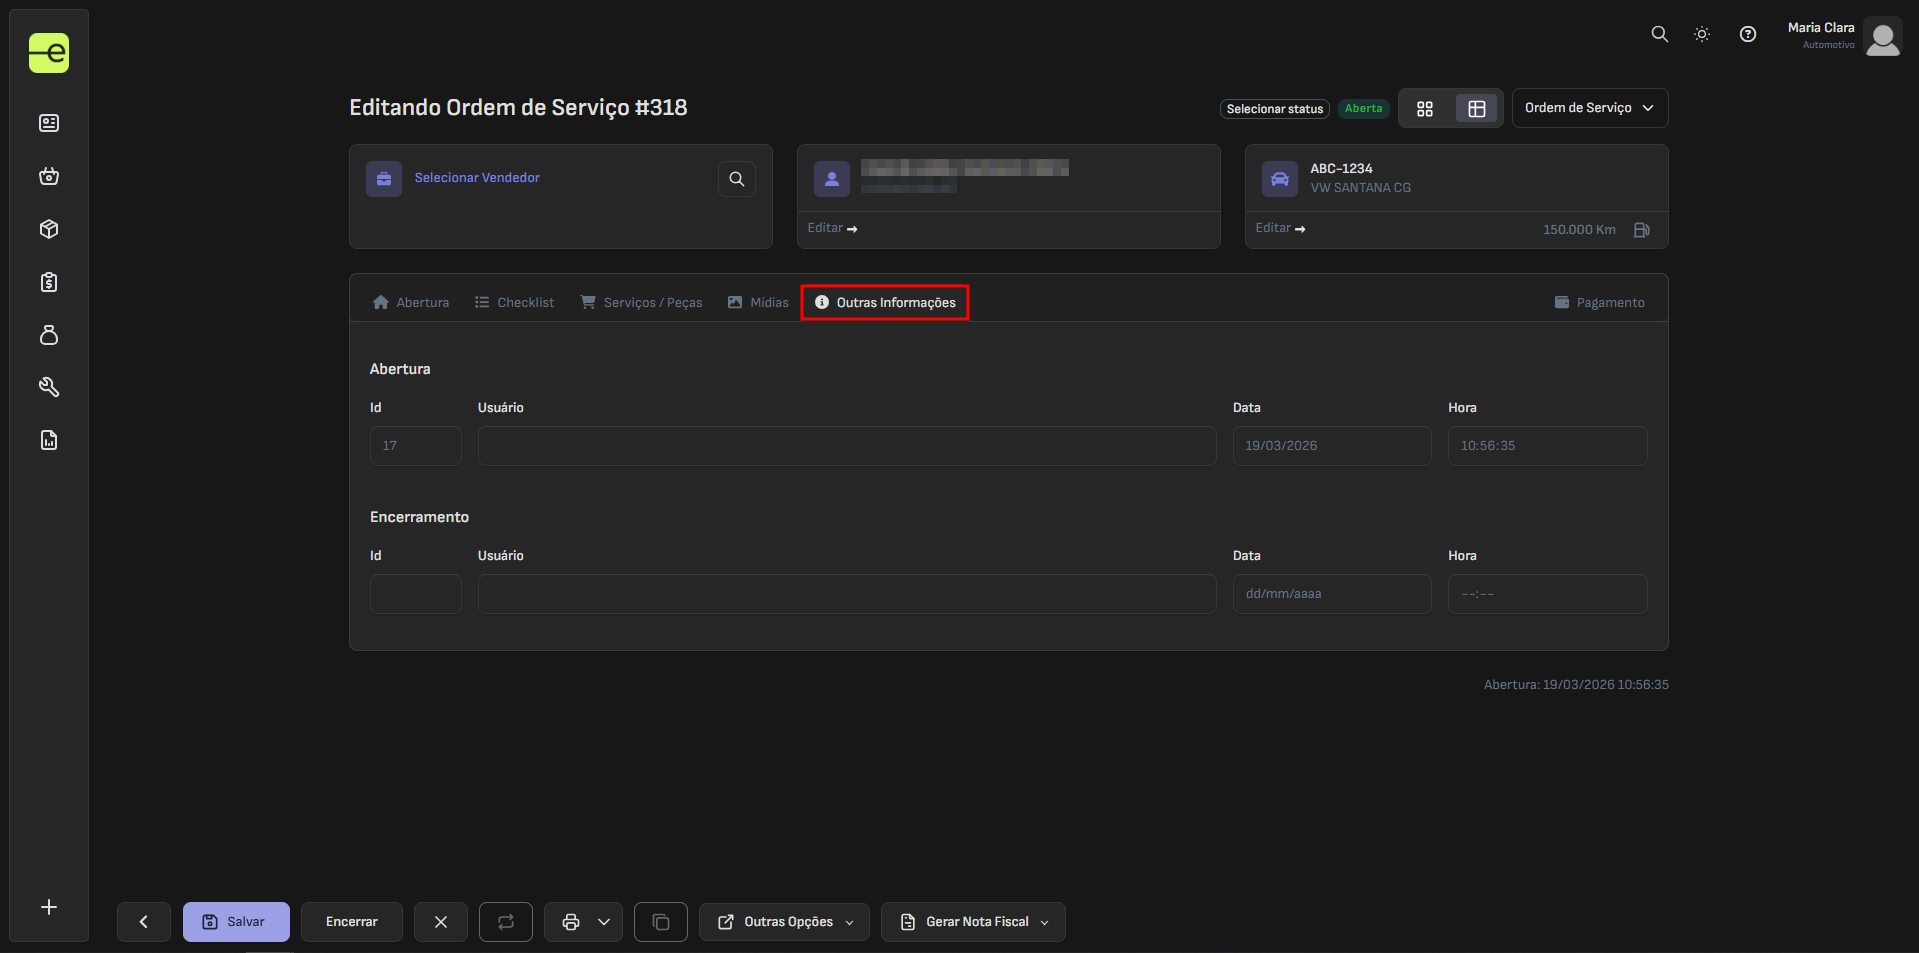The image size is (1919, 953).
Task: Switch to the Checklist tab
Action: pos(514,303)
